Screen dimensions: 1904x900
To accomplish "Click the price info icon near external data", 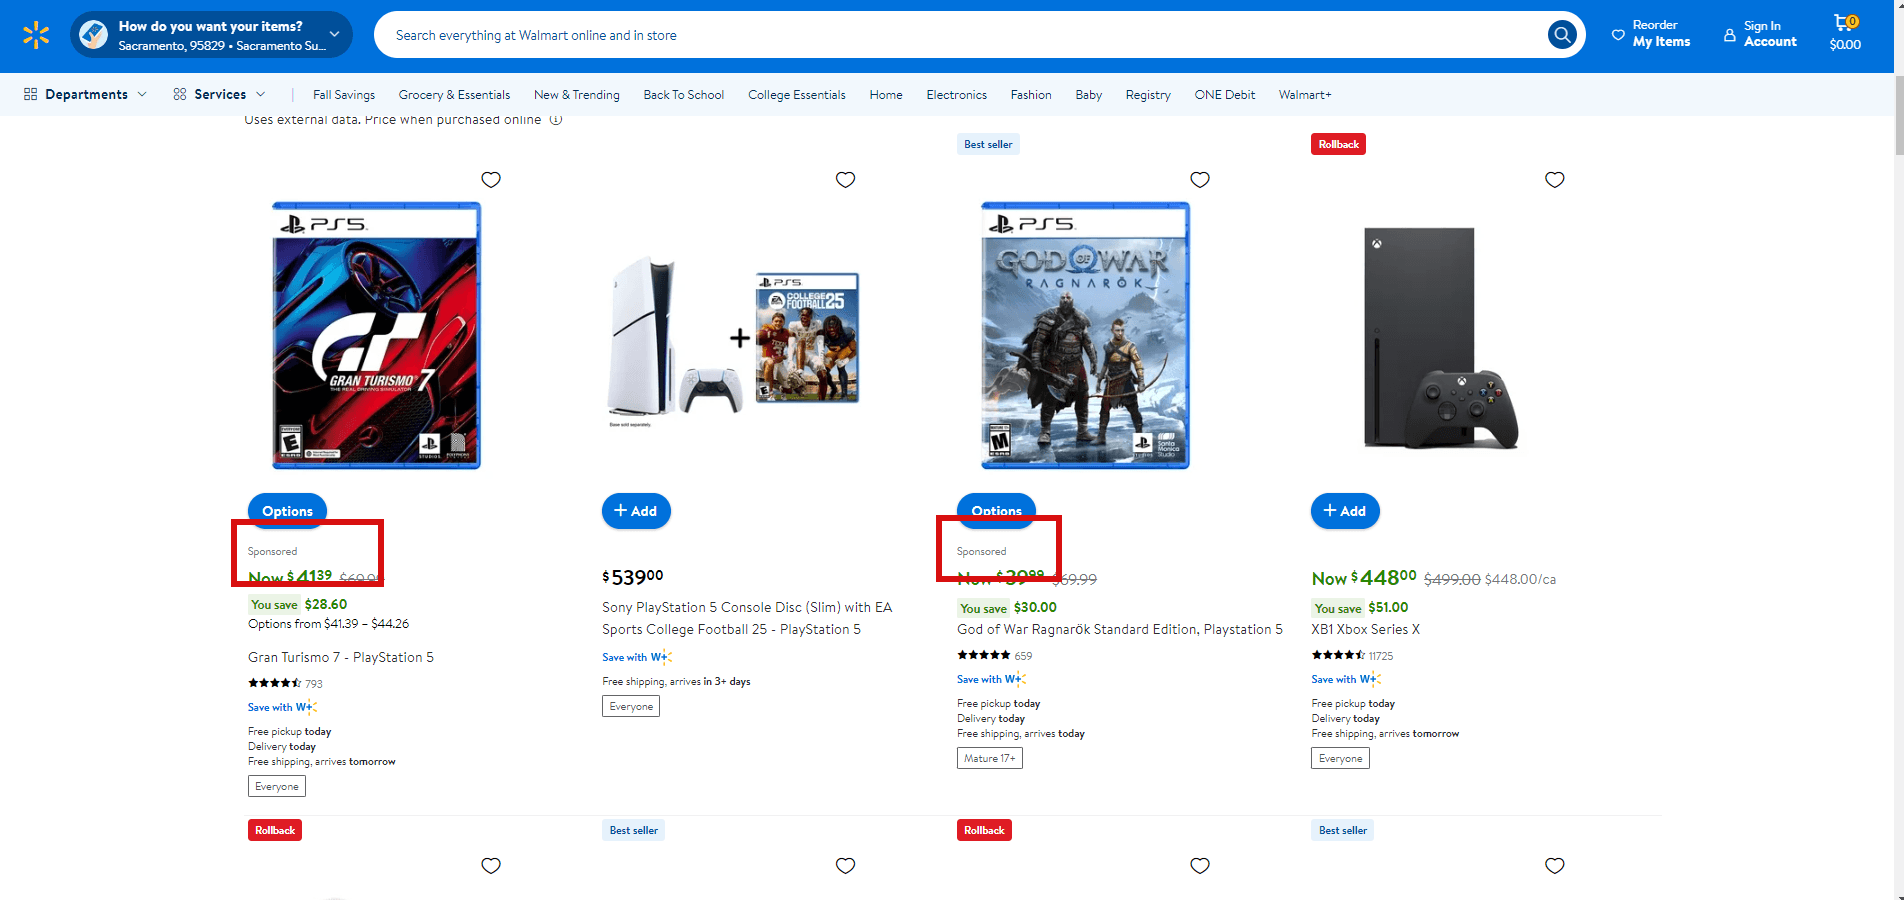I will tap(556, 120).
